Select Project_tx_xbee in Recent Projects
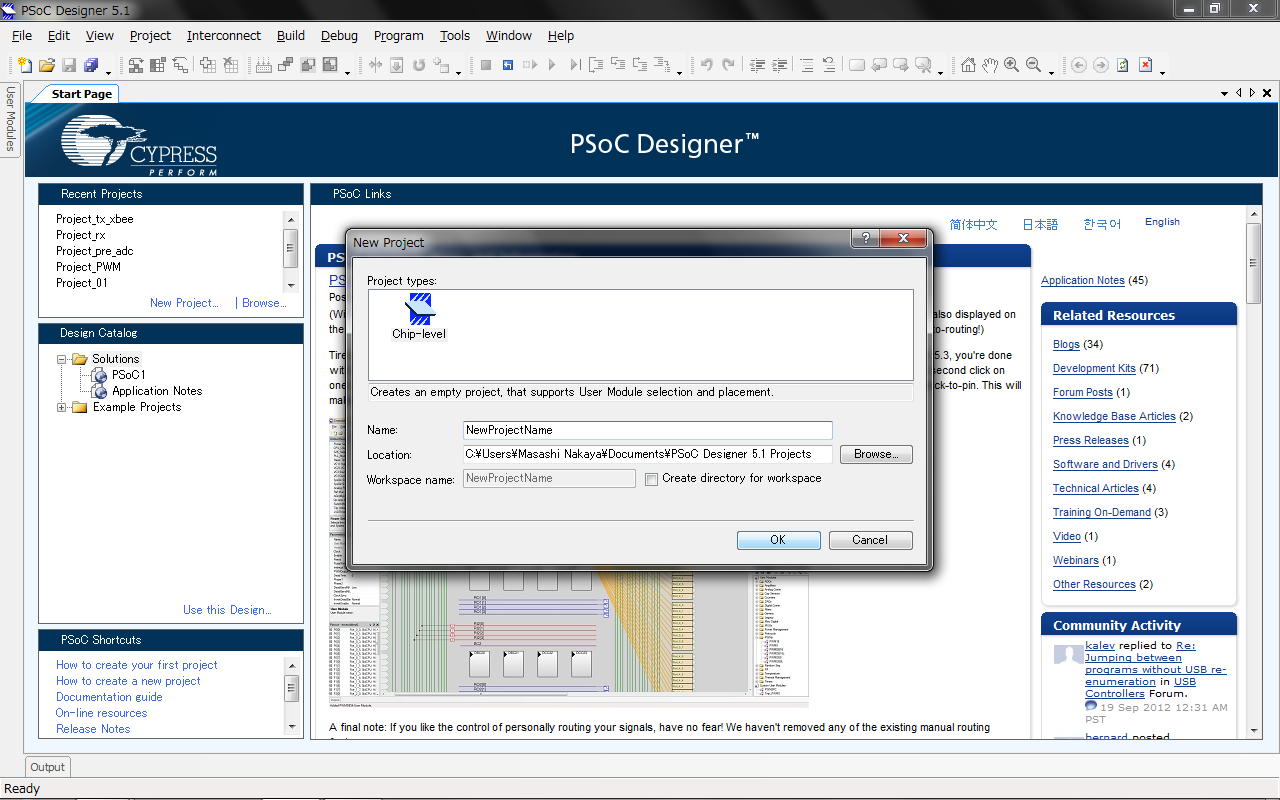Viewport: 1280px width, 800px height. click(x=95, y=219)
